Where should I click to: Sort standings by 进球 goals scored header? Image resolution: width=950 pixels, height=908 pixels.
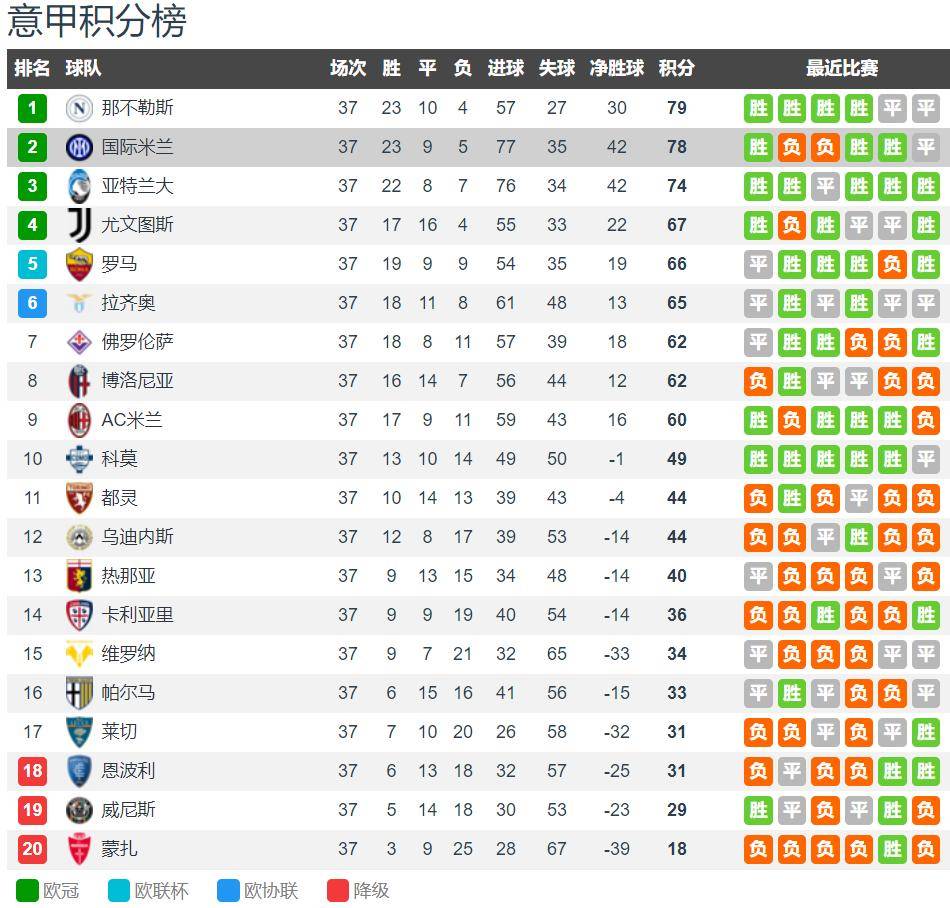[505, 68]
